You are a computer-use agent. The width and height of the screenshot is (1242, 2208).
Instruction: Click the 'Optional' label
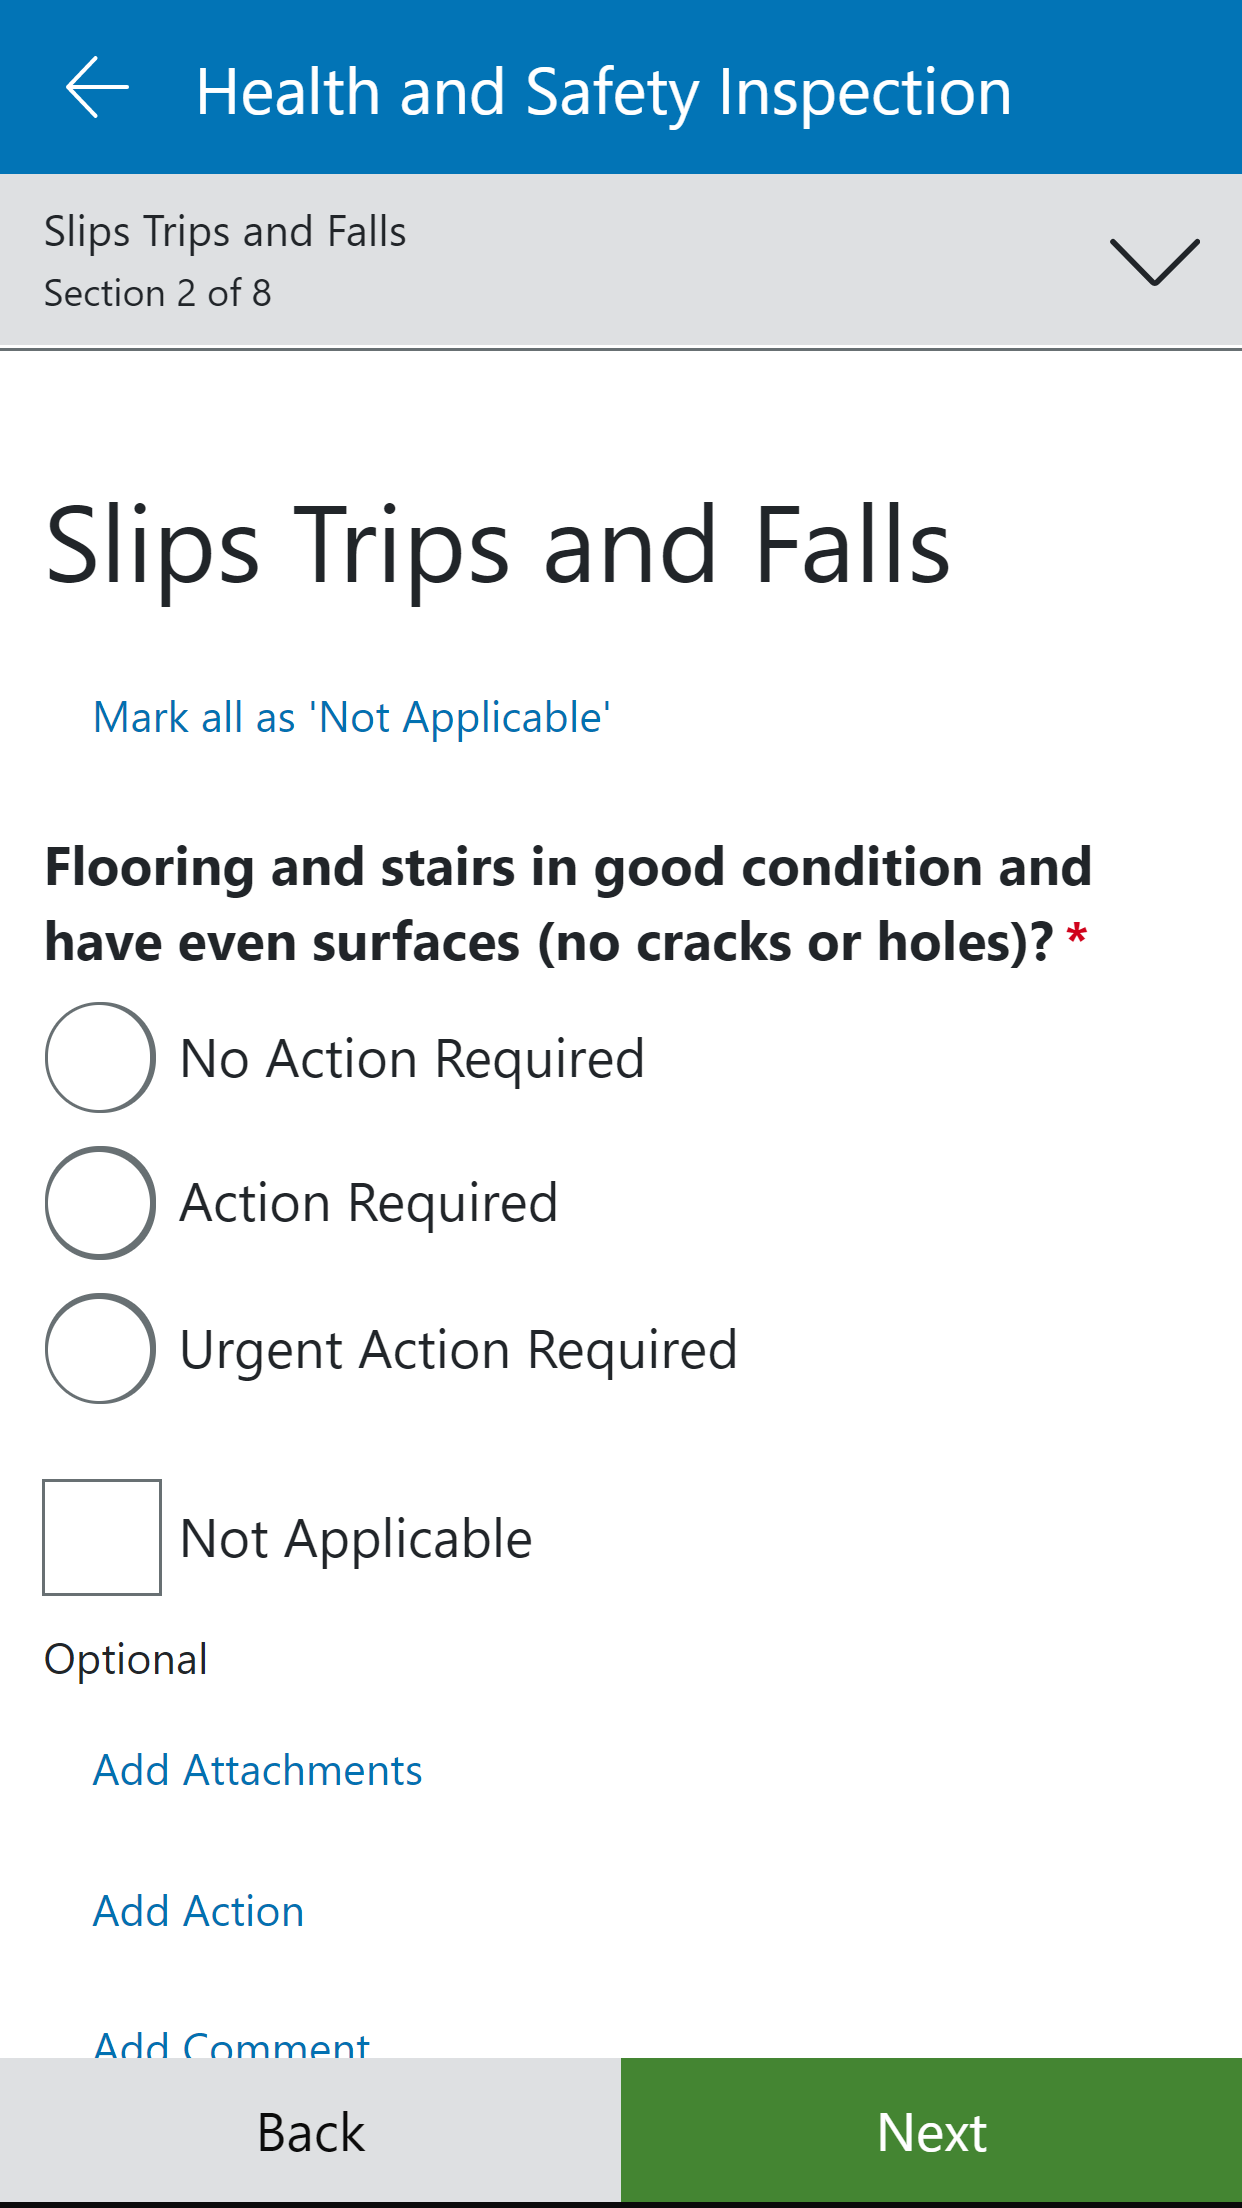126,1657
